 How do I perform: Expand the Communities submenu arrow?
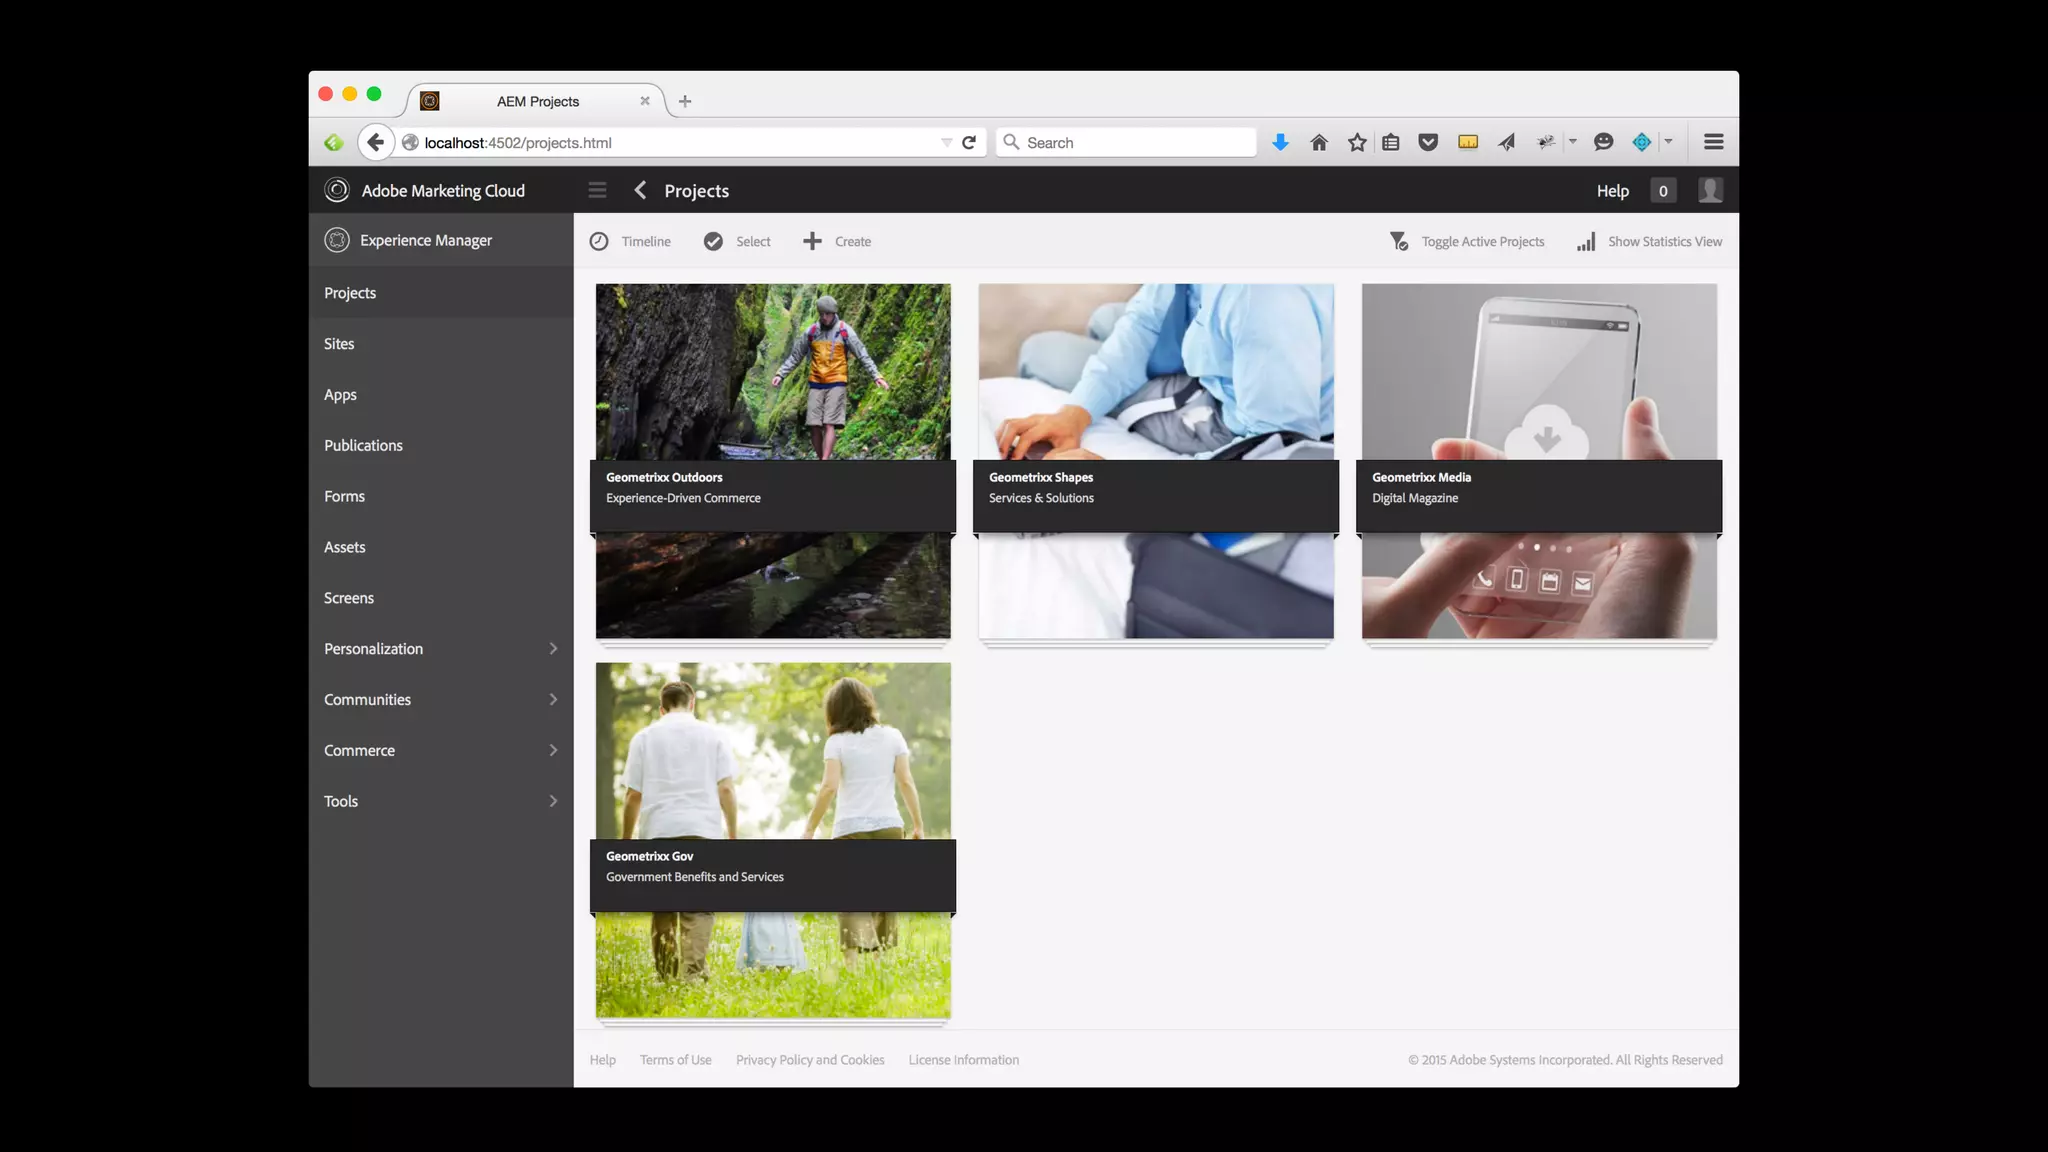coord(553,699)
